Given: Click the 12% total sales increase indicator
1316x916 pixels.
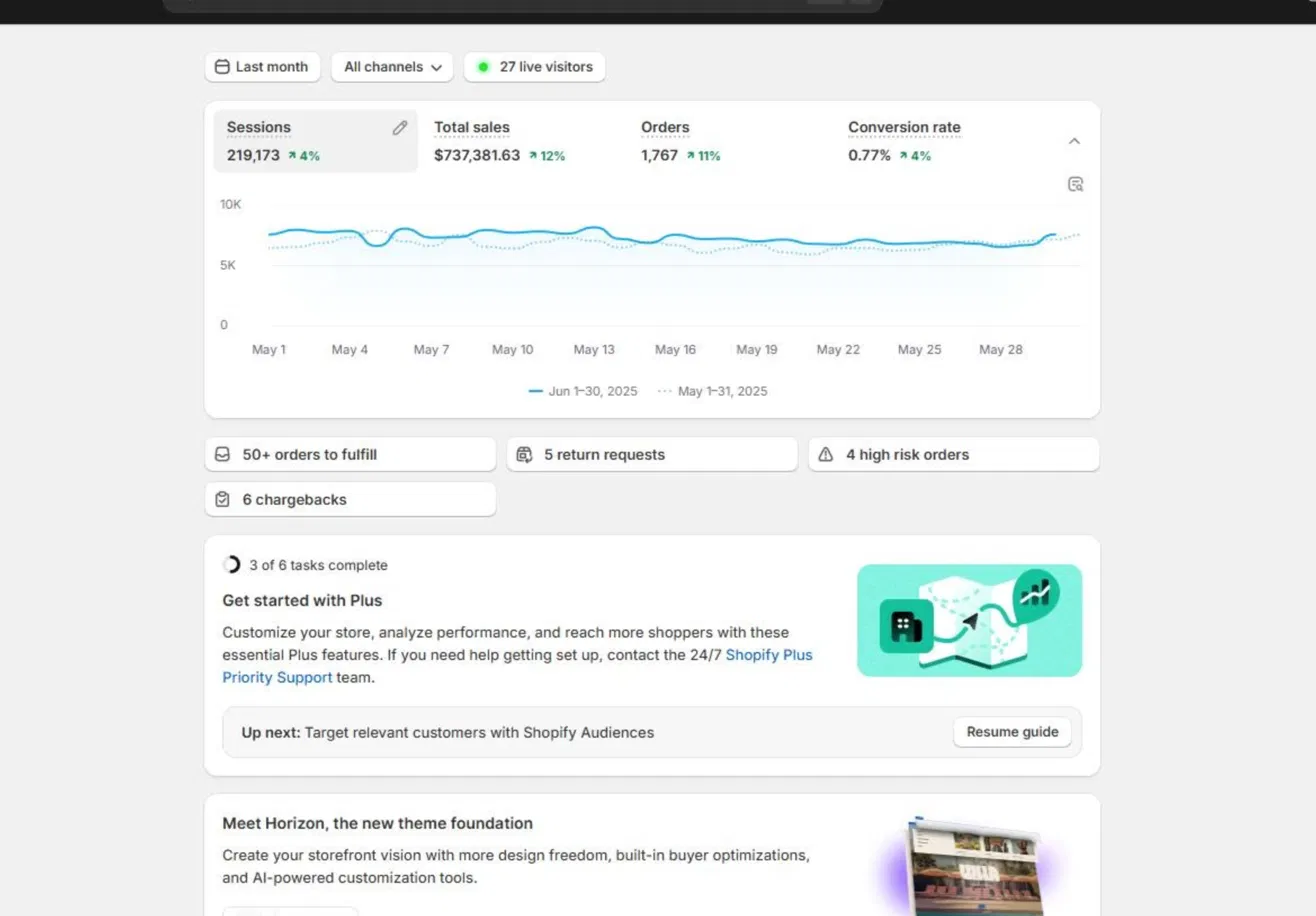Looking at the screenshot, I should coord(547,156).
